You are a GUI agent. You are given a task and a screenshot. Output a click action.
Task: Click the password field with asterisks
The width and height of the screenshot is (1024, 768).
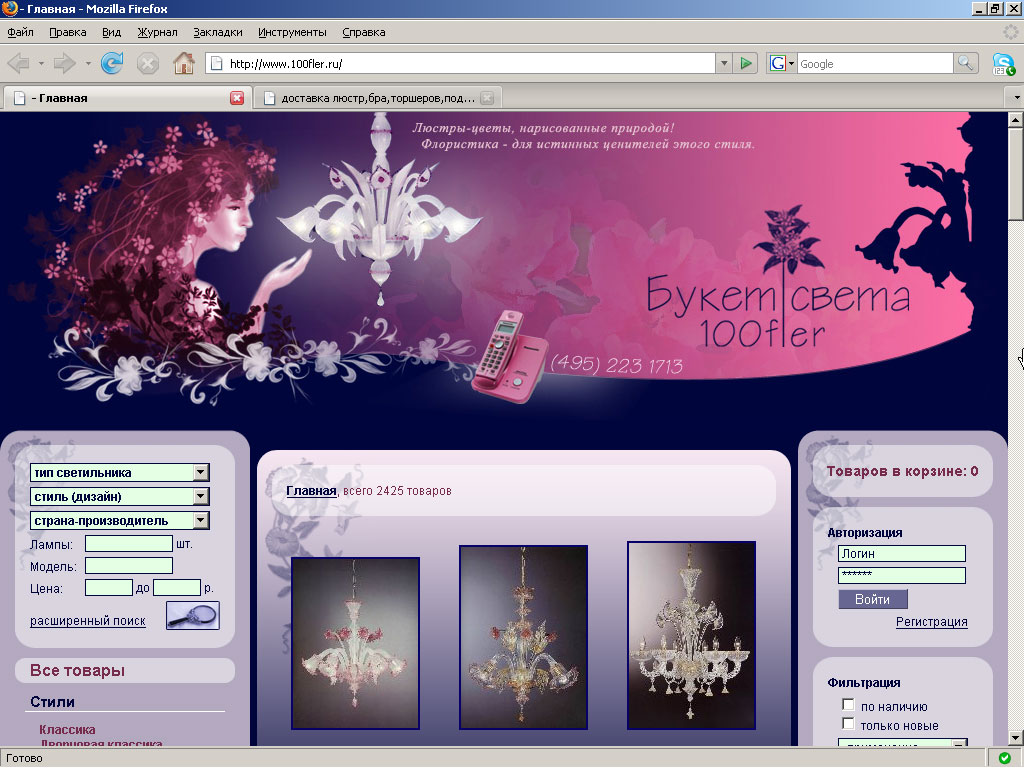tap(902, 575)
